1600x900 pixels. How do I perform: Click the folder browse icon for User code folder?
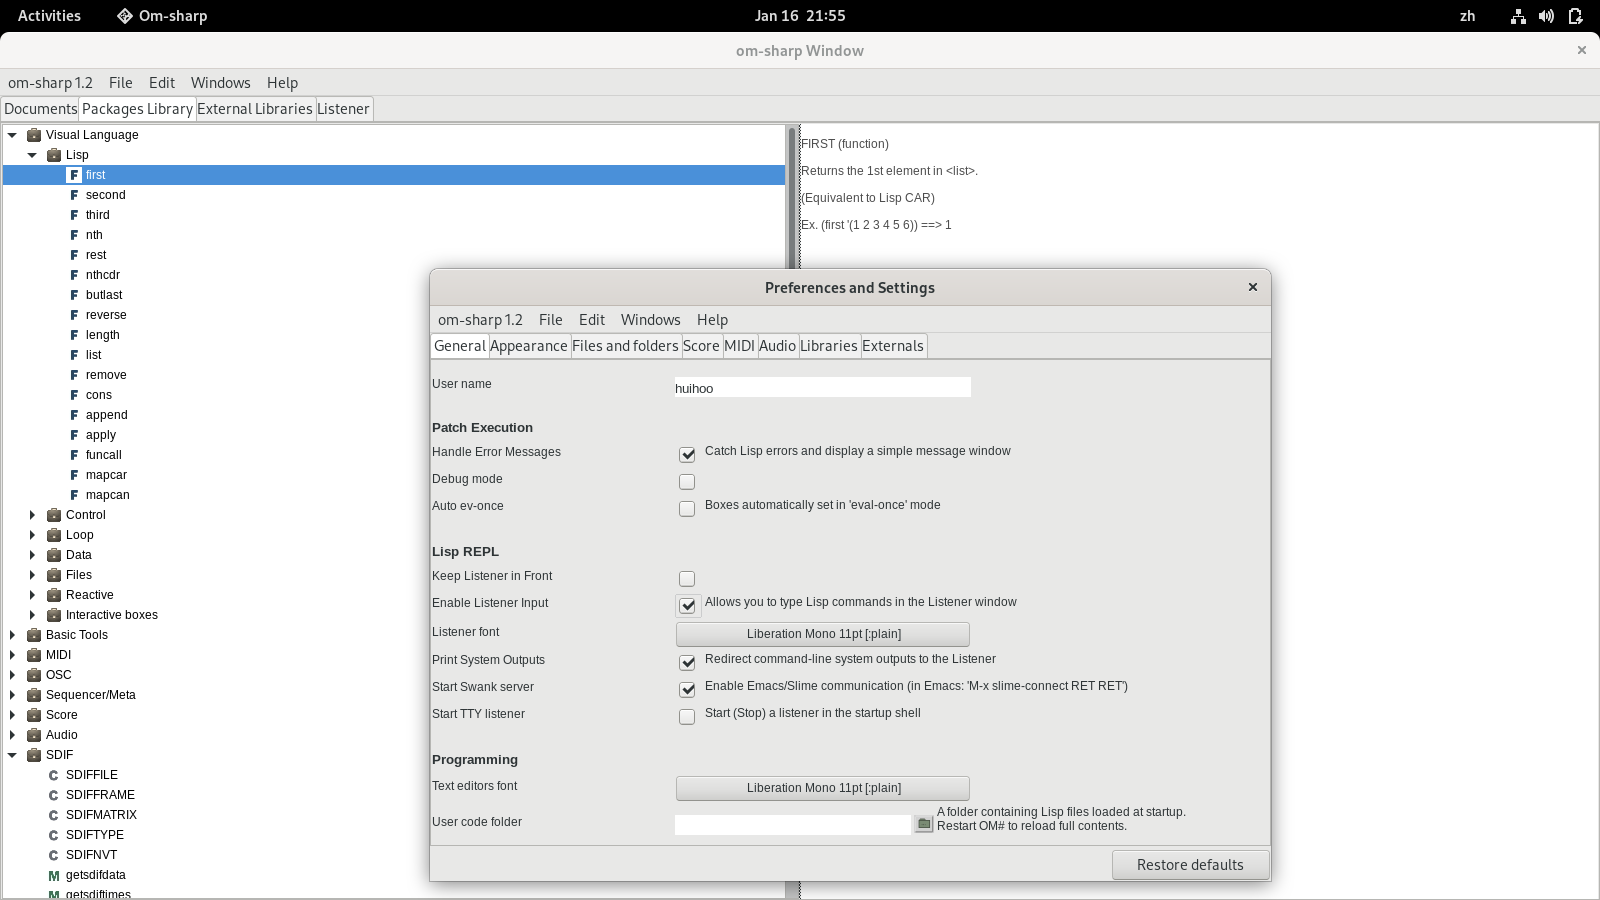point(924,824)
